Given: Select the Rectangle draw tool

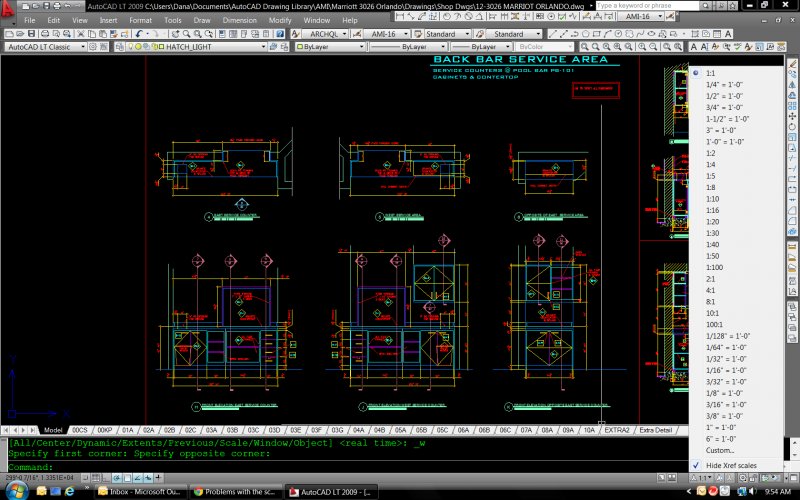Looking at the screenshot, I should (x=596, y=34).
